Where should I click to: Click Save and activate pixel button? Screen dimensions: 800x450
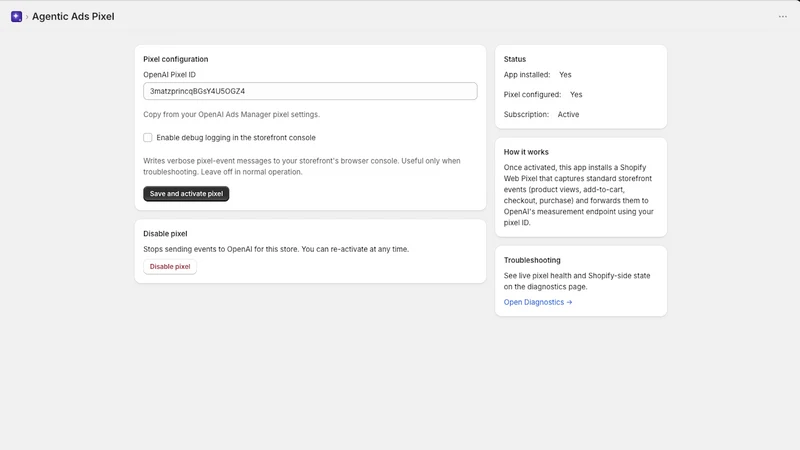[x=186, y=194]
